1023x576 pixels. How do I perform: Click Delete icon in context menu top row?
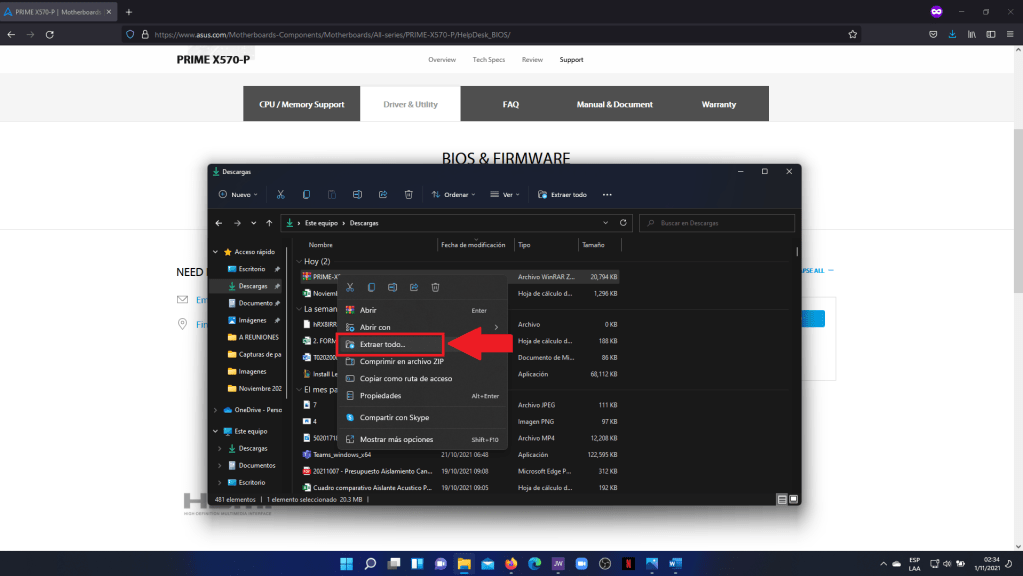coord(436,287)
